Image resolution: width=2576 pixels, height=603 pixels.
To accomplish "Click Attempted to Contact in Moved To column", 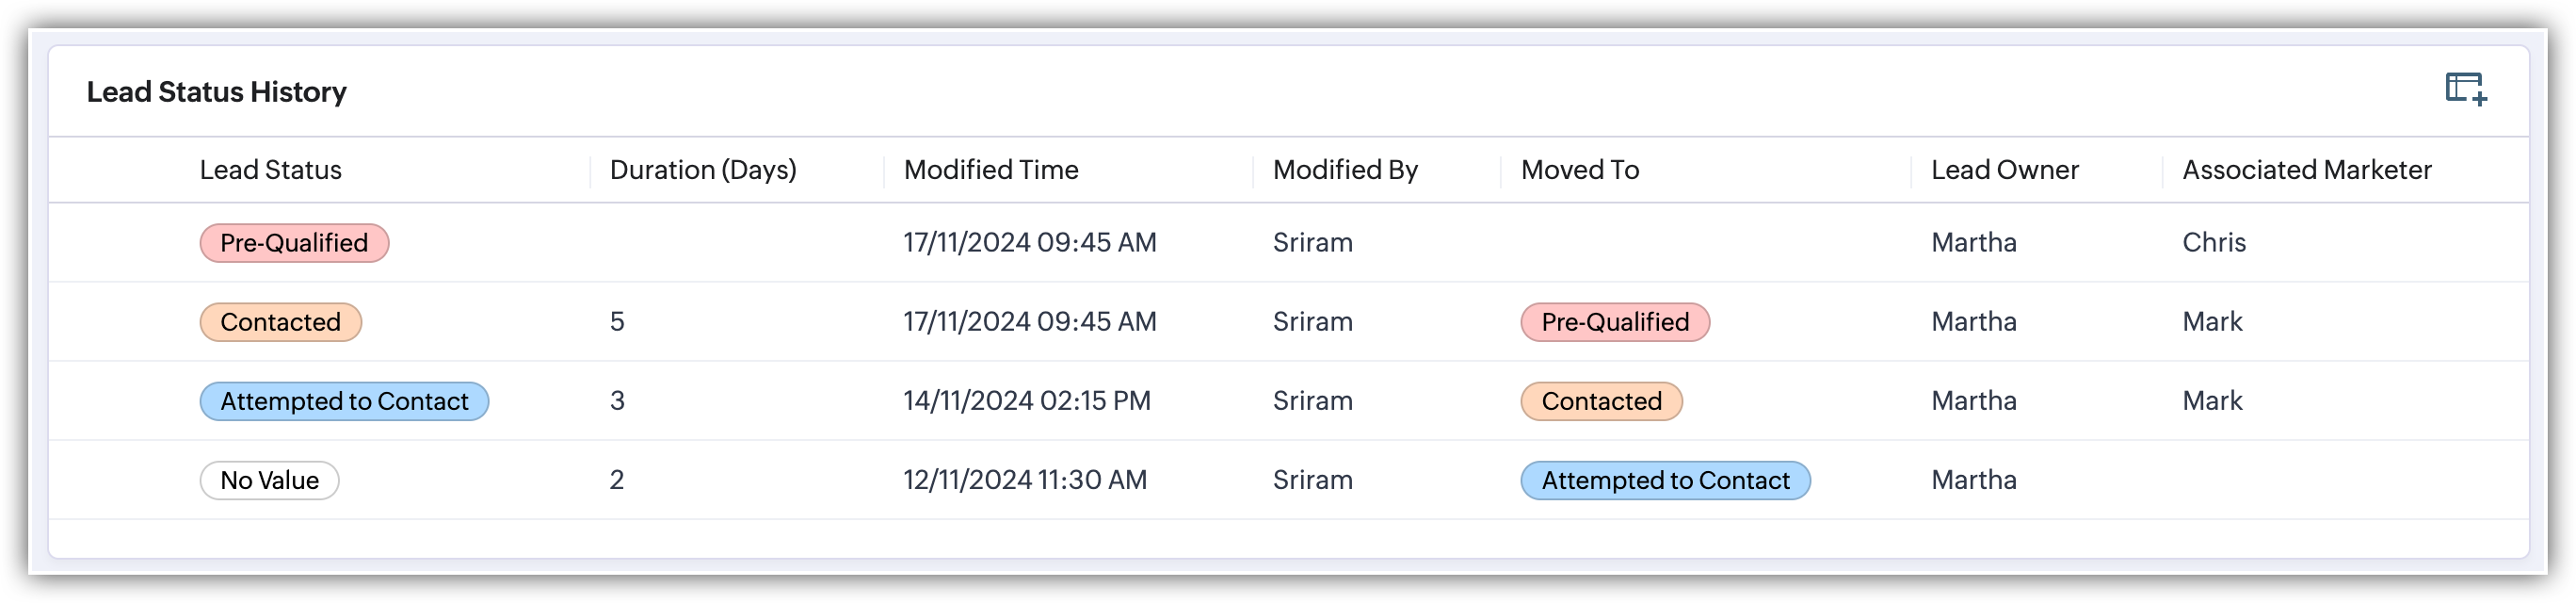I will coord(1665,480).
